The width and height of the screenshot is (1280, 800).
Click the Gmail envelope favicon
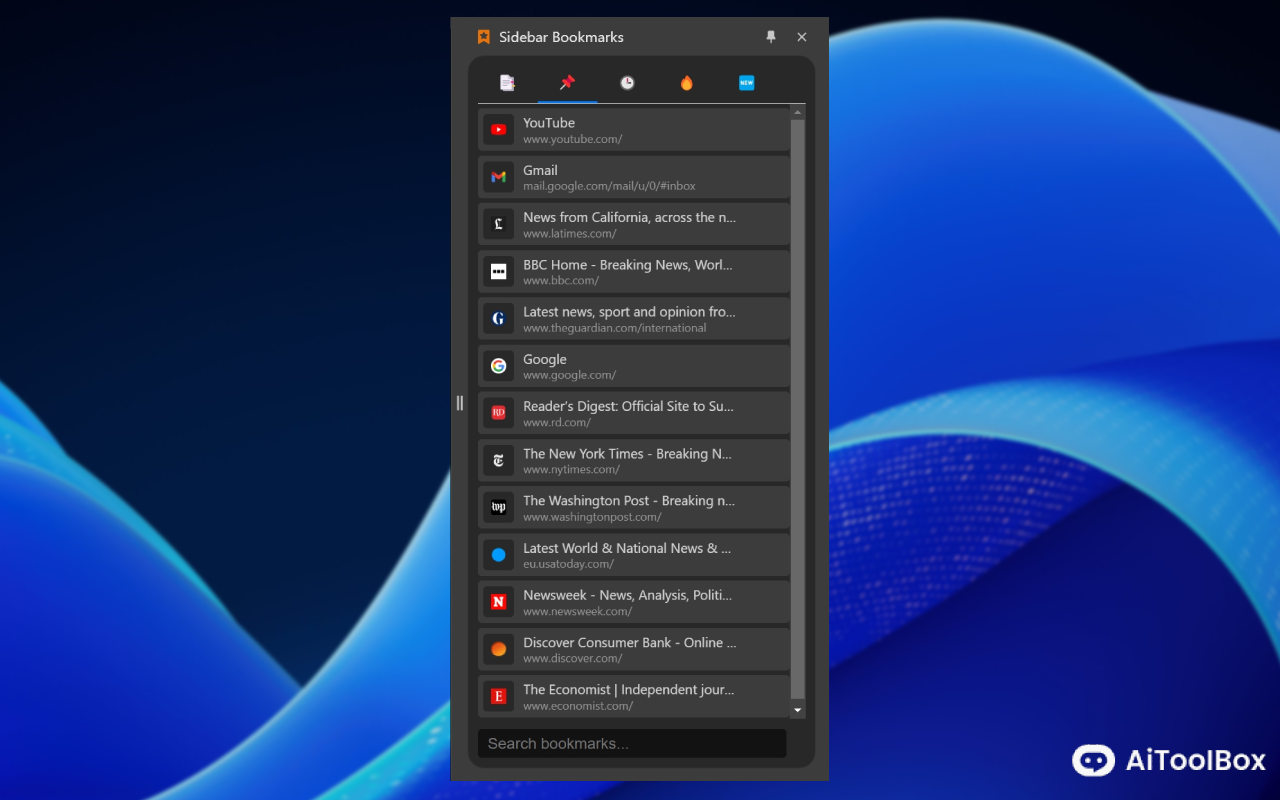[x=498, y=177]
